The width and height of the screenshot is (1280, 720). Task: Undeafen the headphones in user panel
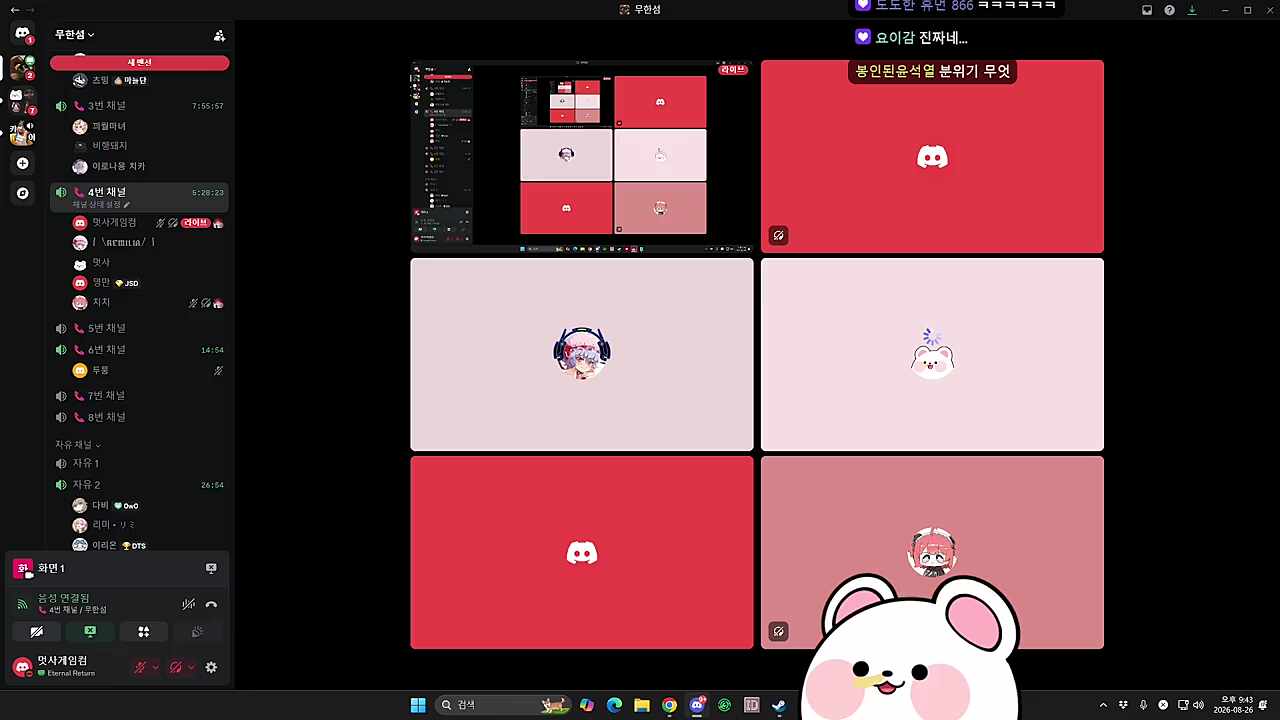pos(176,668)
